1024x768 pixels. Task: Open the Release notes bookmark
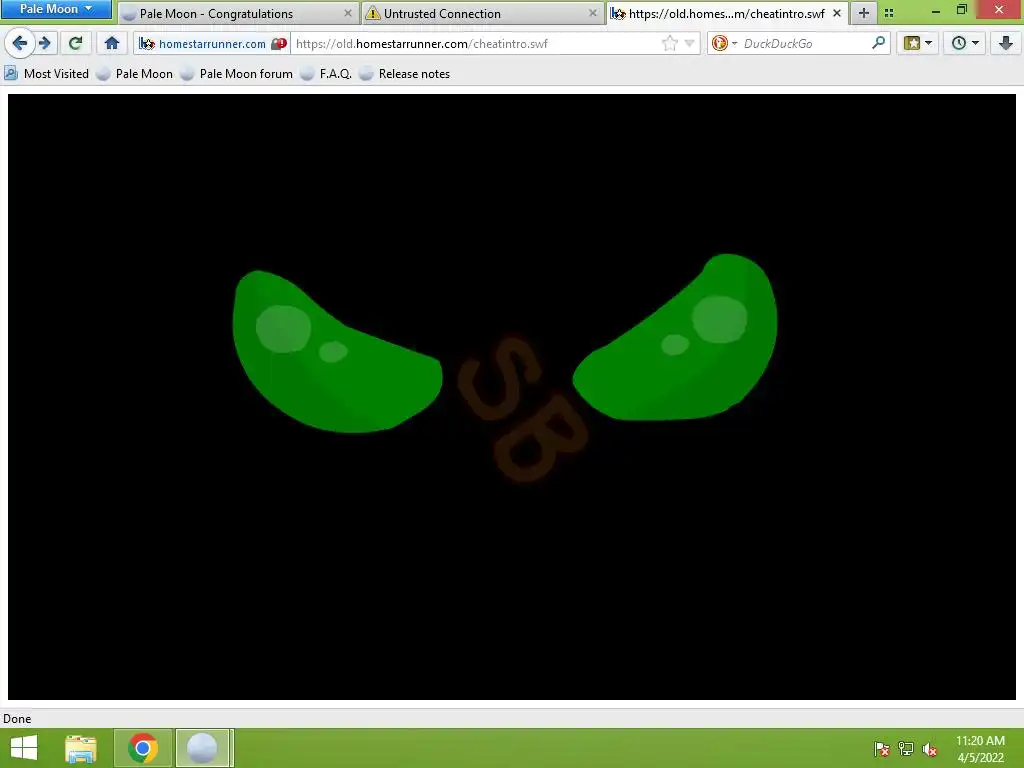405,74
